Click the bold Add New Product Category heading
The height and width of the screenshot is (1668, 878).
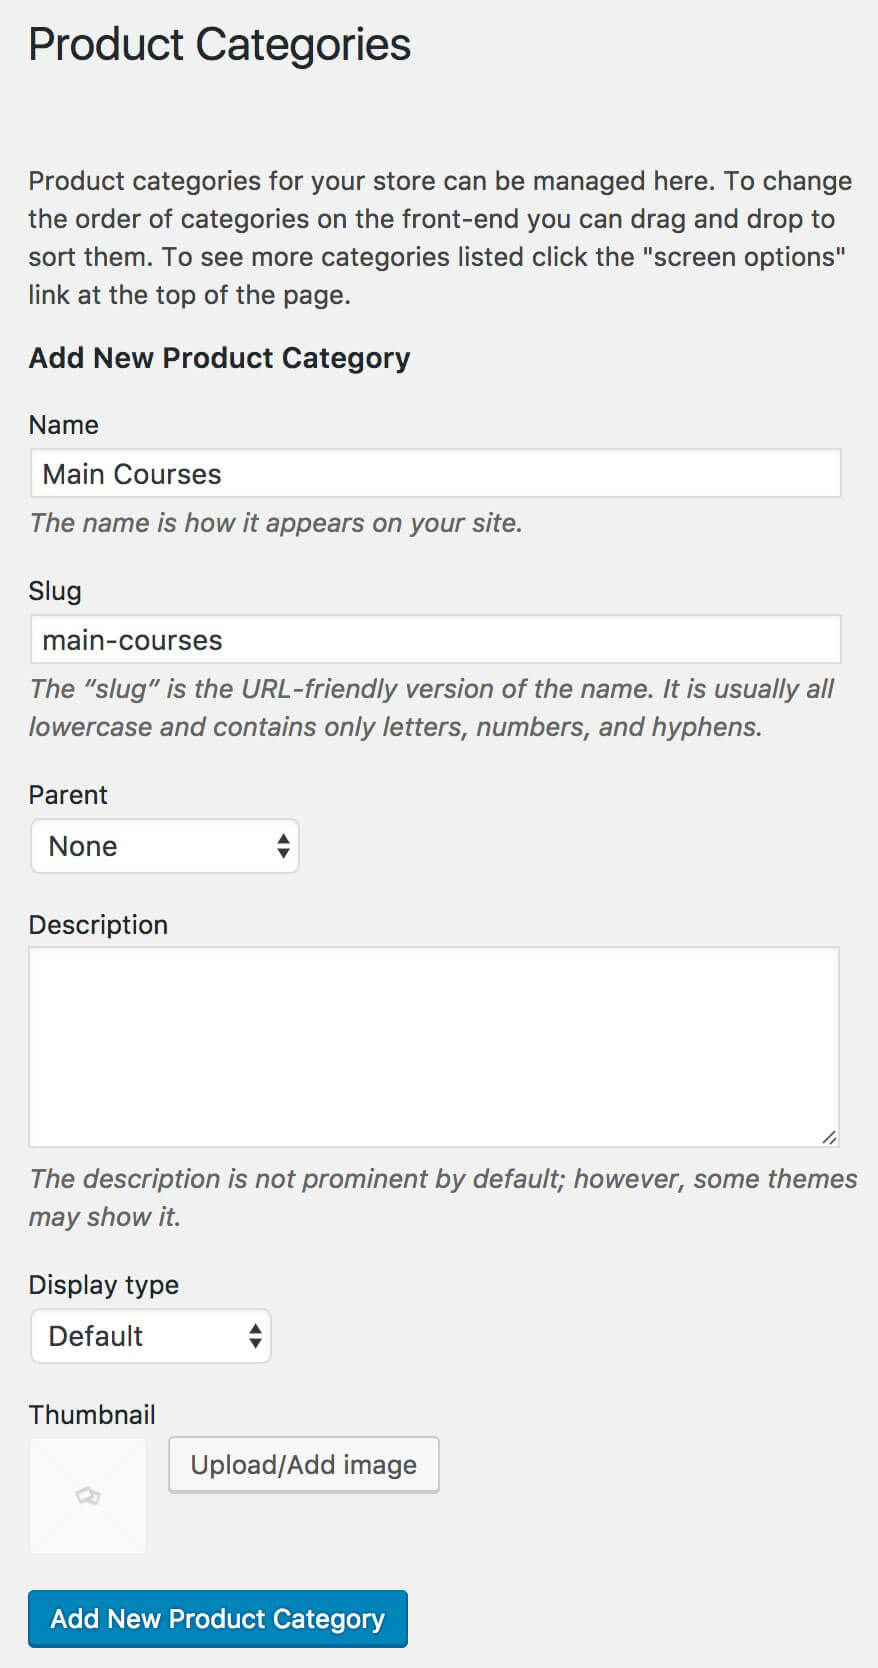(220, 358)
